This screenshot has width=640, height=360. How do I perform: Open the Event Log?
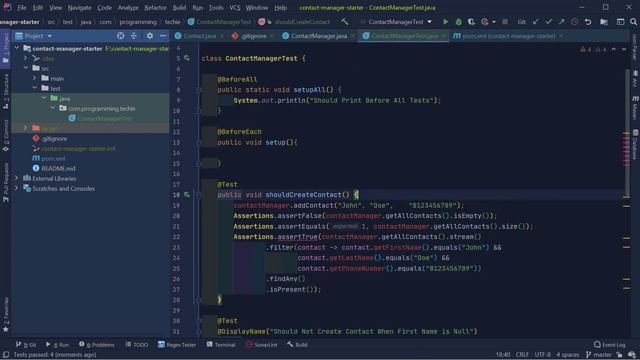coord(610,344)
